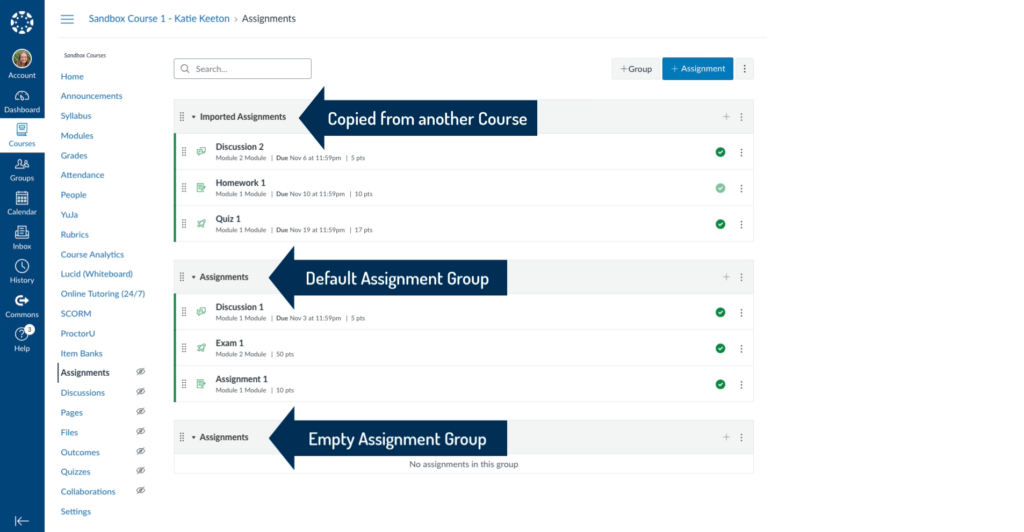Toggle published status of Exam 1
Screen dimensions: 1024x532
point(720,348)
